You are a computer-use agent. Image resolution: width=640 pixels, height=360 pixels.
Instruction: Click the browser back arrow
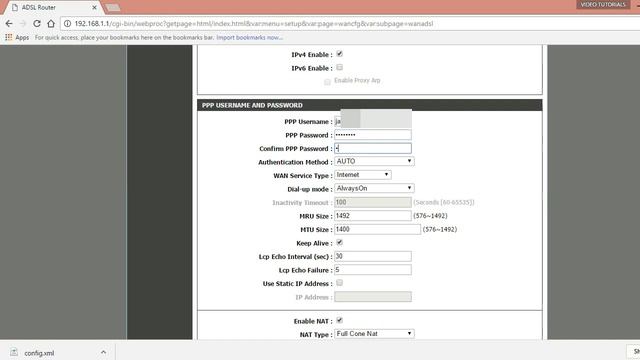tap(9, 24)
